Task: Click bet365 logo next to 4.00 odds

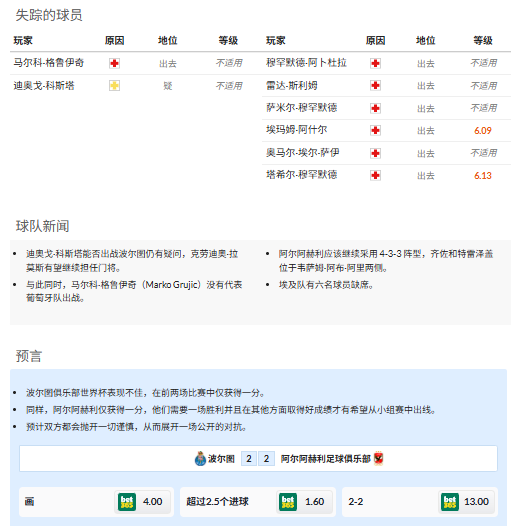Action: [127, 502]
